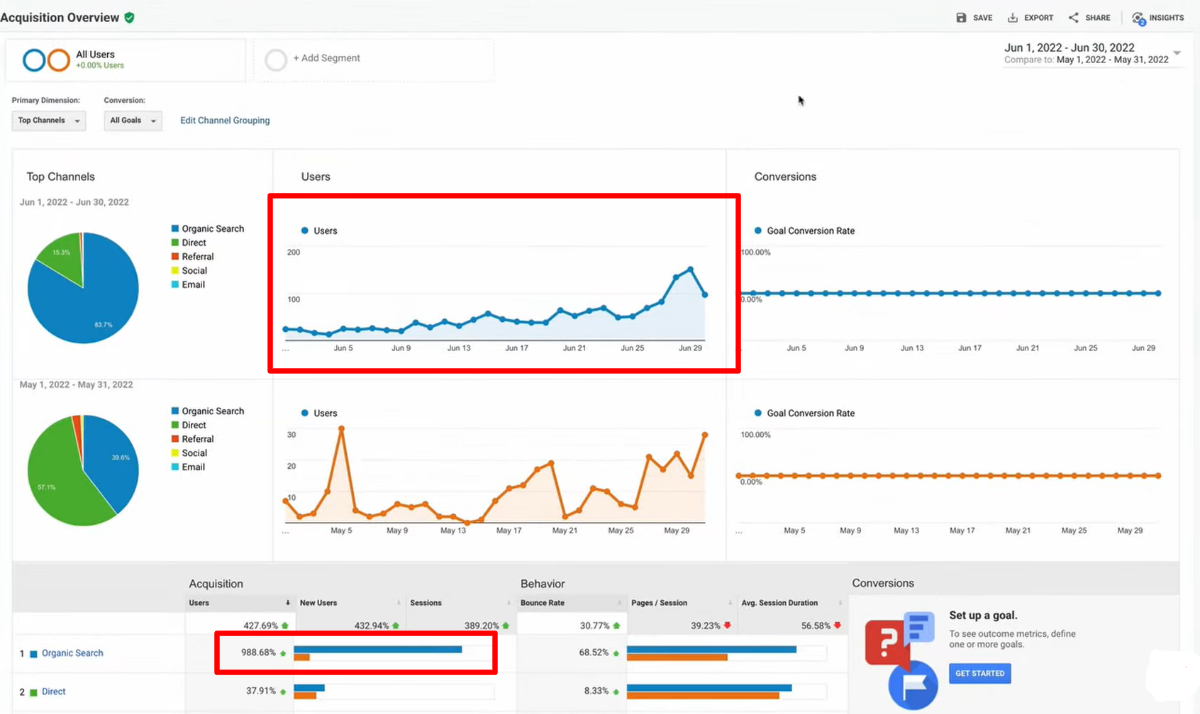This screenshot has width=1200, height=714.
Task: Click the Set up a goal heading
Action: pos(983,615)
